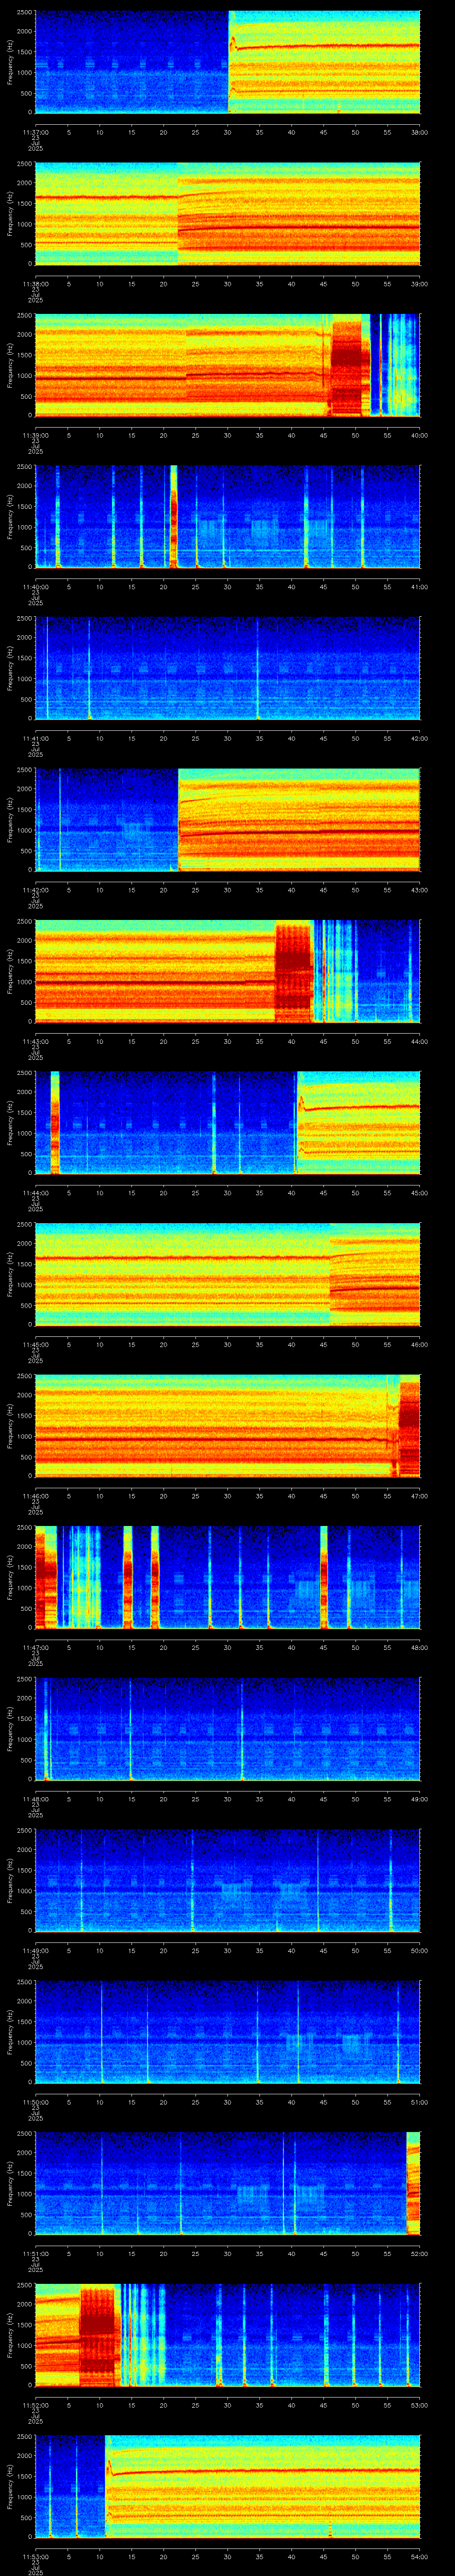Select the spectrogram panel starting at 11:39:00
This screenshot has height=2576, width=455.
coord(227,365)
